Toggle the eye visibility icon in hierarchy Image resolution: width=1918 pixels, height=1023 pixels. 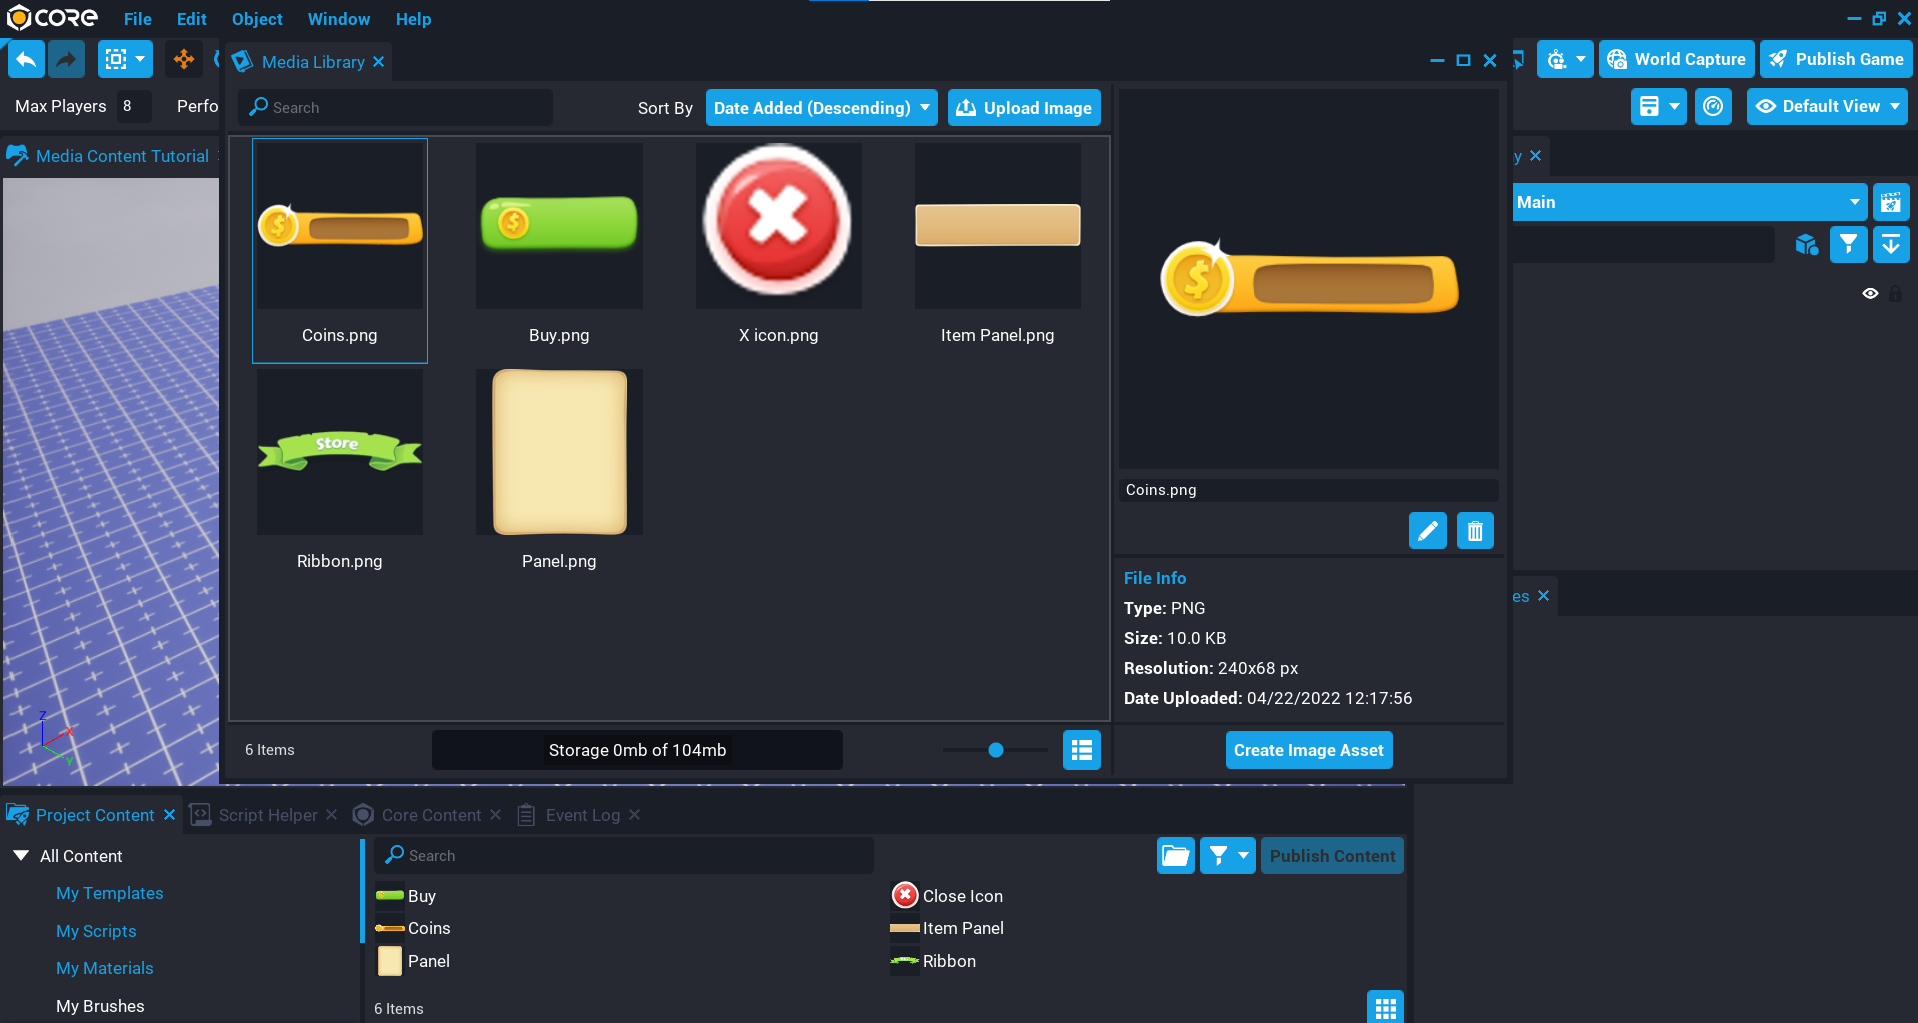point(1870,294)
